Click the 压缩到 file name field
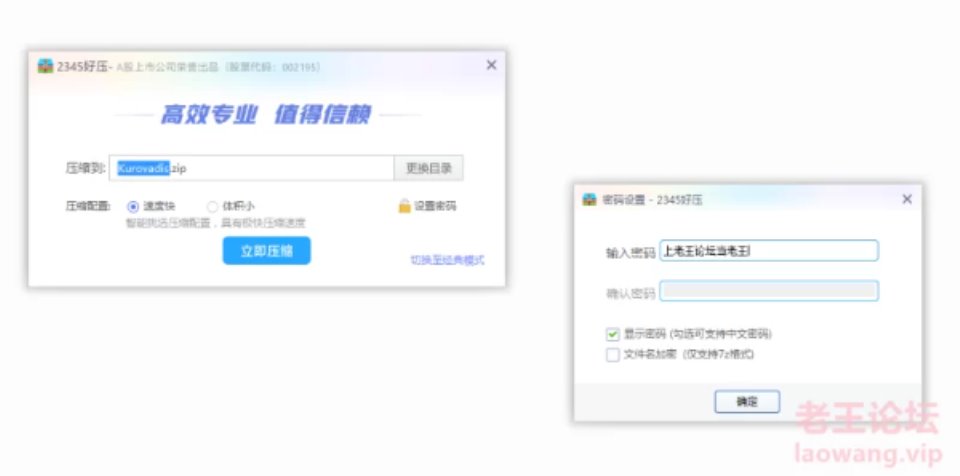 coord(252,168)
